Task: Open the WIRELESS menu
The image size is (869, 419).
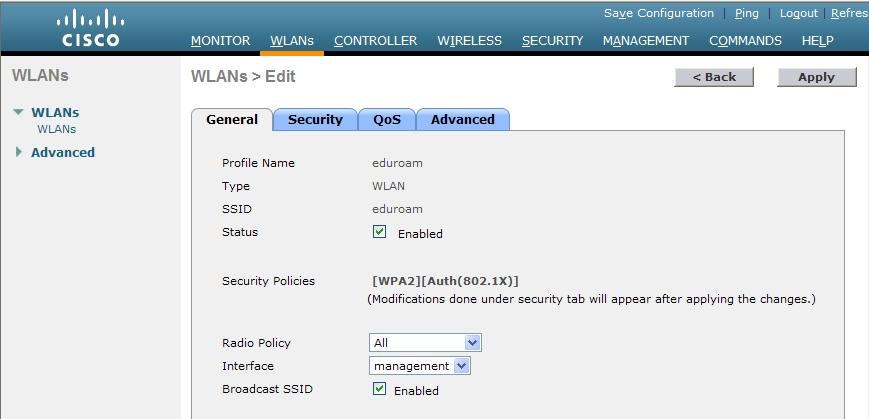Action: 469,40
